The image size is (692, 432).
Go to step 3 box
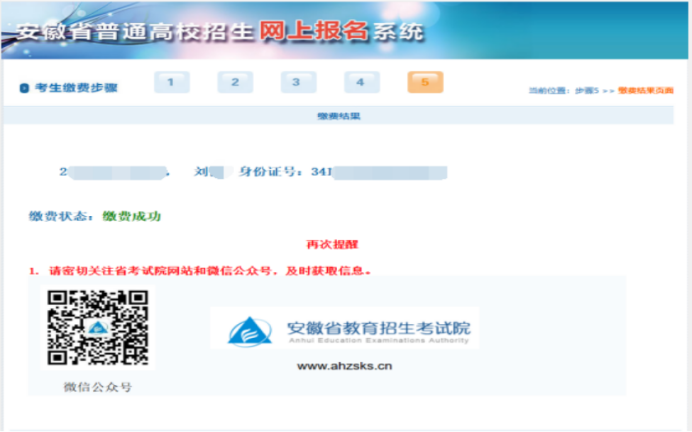pyautogui.click(x=298, y=83)
